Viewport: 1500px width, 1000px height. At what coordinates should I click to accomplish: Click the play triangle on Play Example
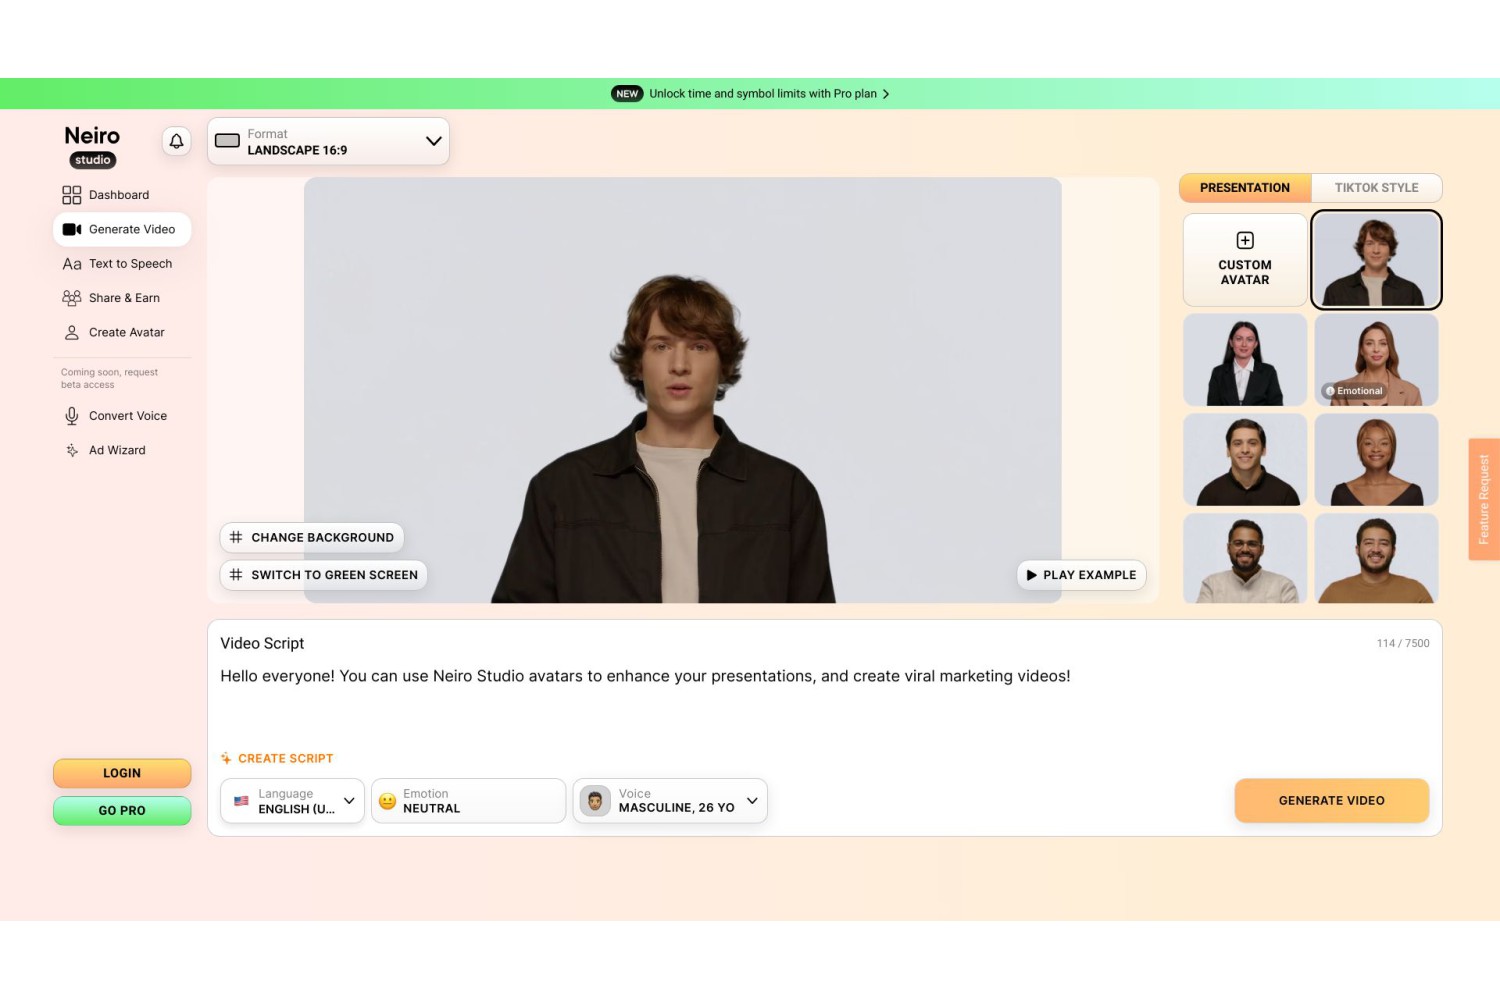[1031, 575]
